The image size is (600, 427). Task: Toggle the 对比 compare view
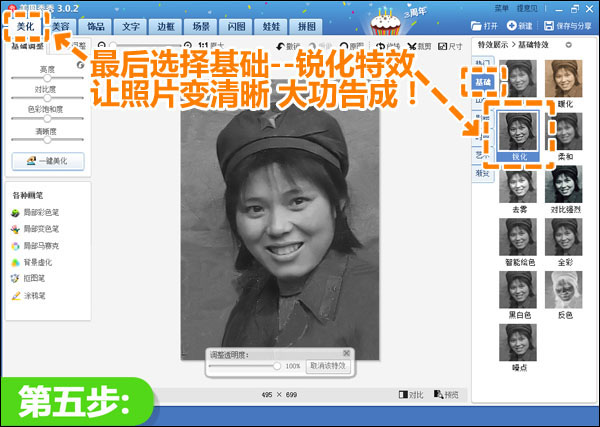411,394
